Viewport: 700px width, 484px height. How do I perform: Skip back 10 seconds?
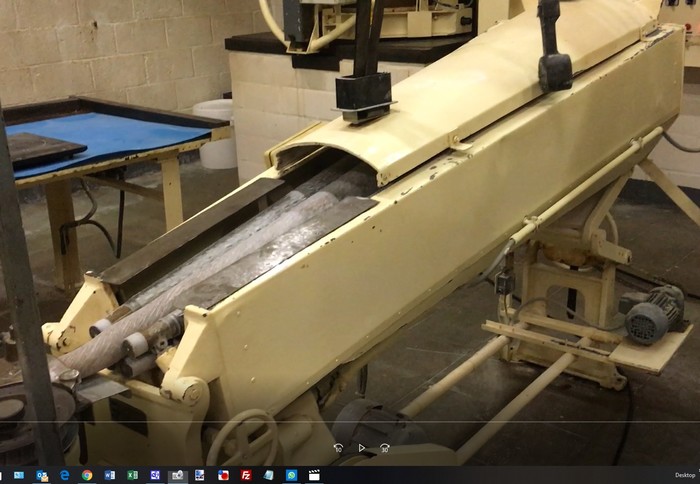pyautogui.click(x=338, y=448)
